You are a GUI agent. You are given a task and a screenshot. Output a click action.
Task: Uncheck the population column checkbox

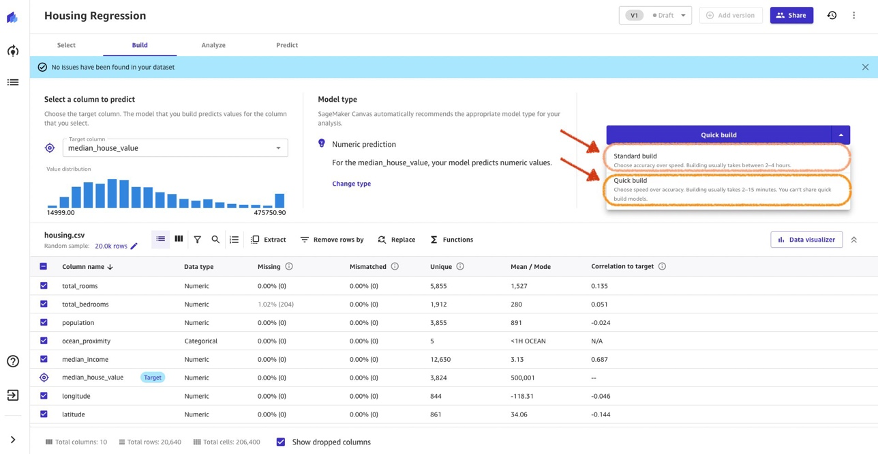pyautogui.click(x=44, y=323)
